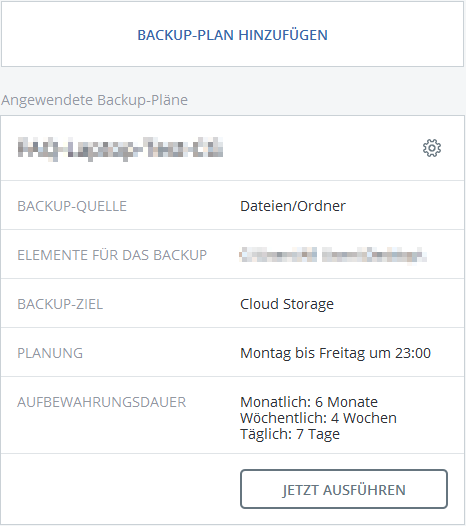Open the Cloud Storage destination value
Image resolution: width=466 pixels, height=526 pixels.
click(x=287, y=304)
